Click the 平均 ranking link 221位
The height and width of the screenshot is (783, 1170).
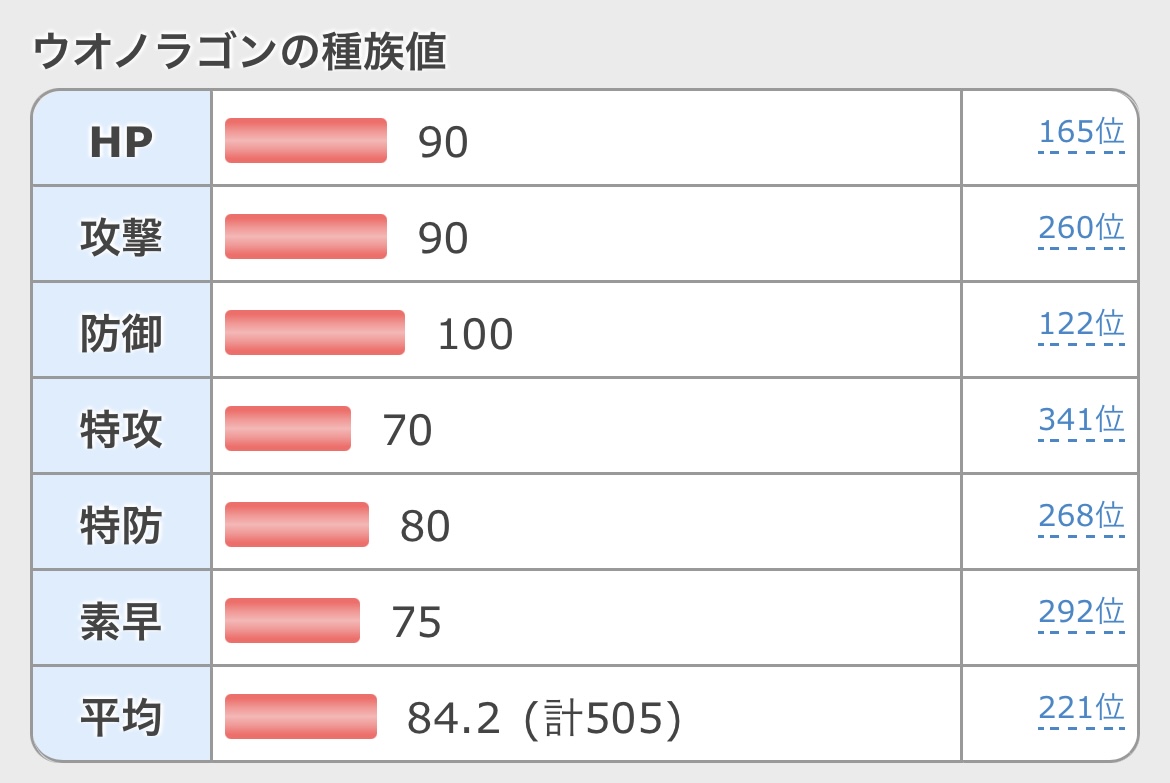[1081, 709]
